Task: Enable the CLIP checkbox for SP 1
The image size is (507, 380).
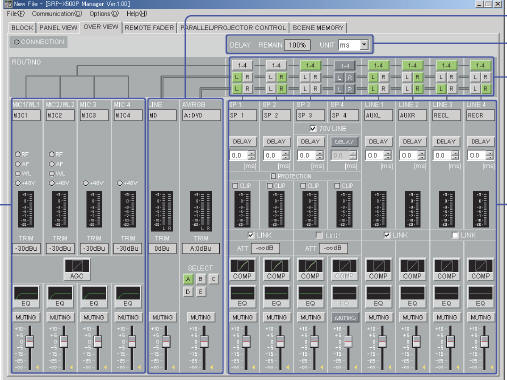Action: click(x=235, y=186)
